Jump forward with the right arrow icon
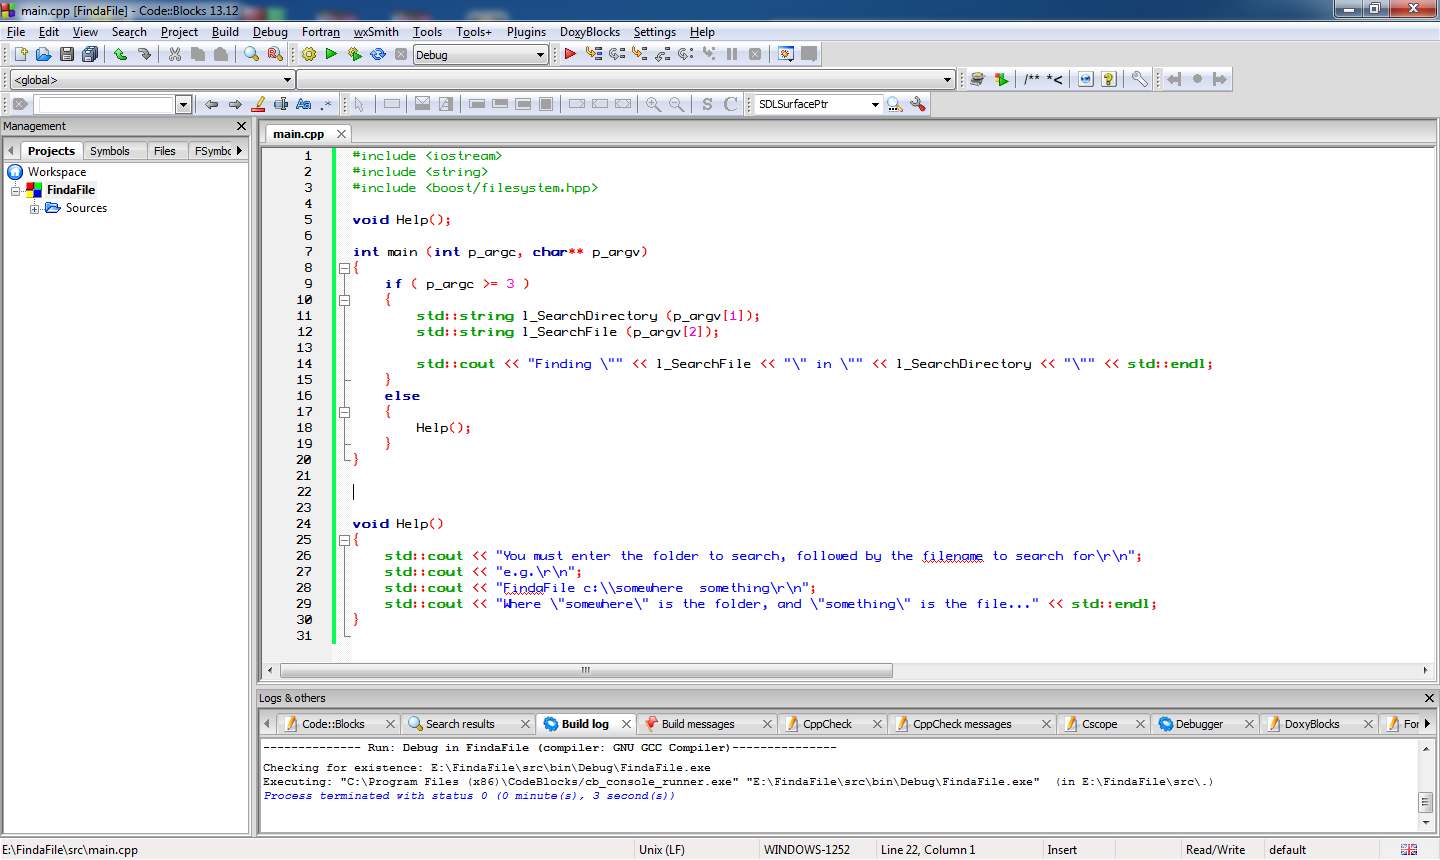The height and width of the screenshot is (860, 1440). 235,104
